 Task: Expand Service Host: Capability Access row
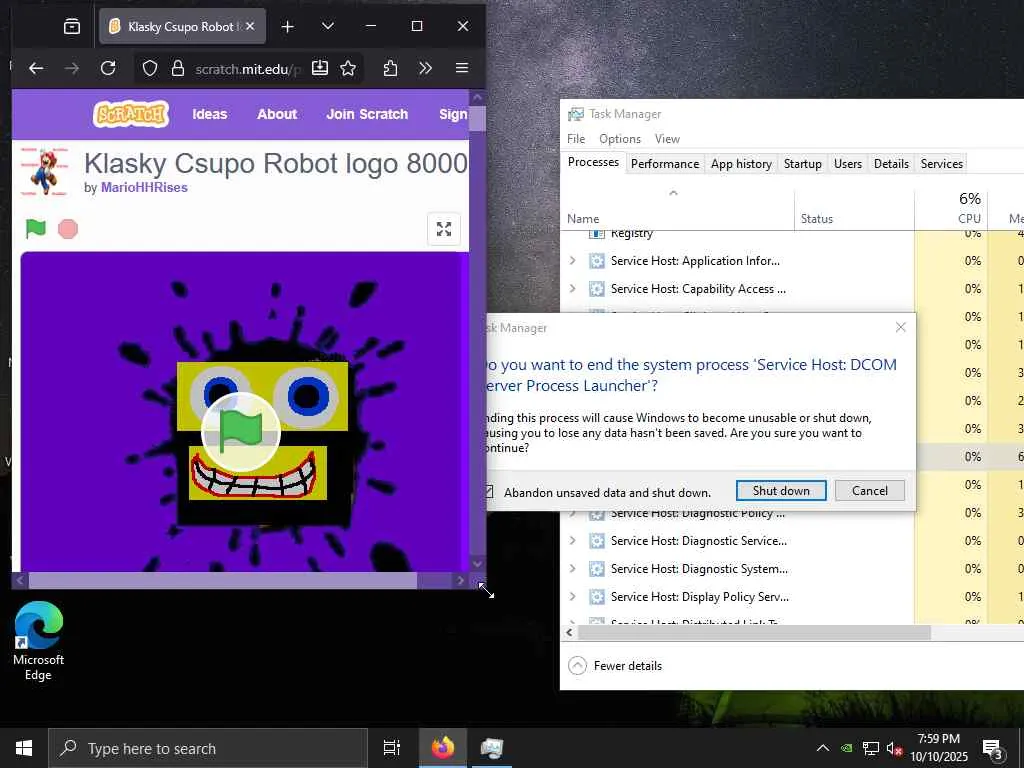[x=573, y=289]
